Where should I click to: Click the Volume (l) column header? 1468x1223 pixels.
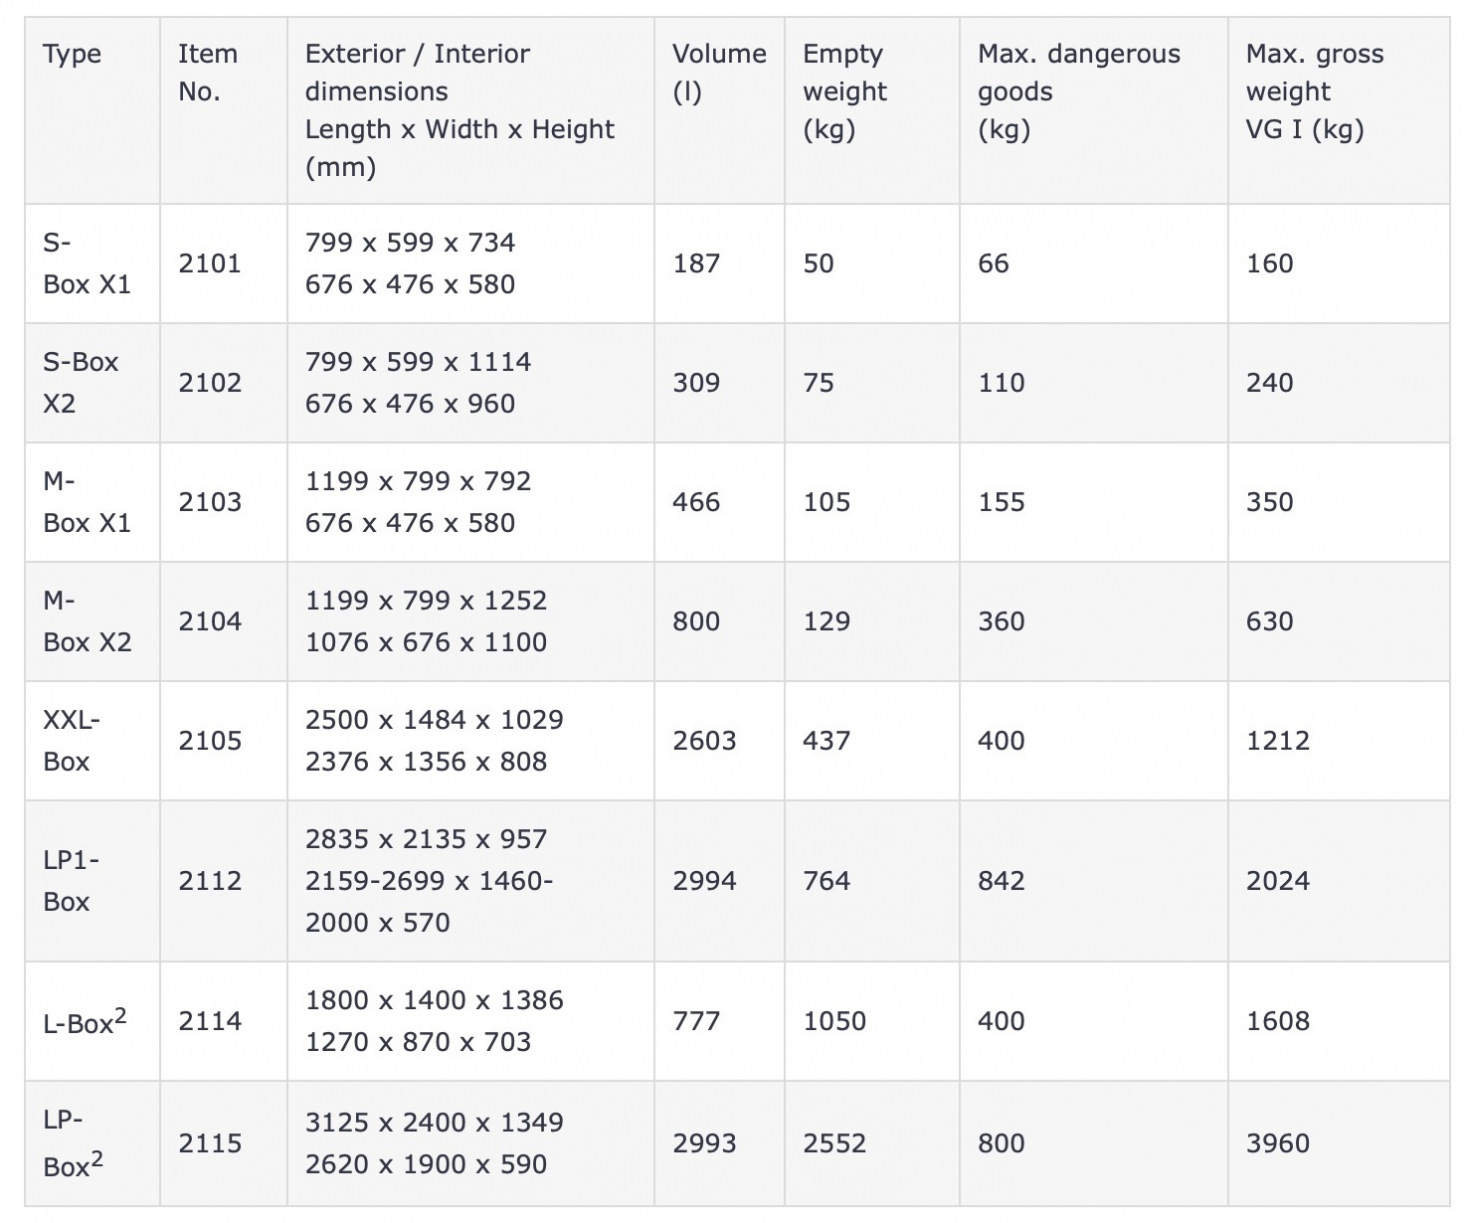pyautogui.click(x=718, y=73)
